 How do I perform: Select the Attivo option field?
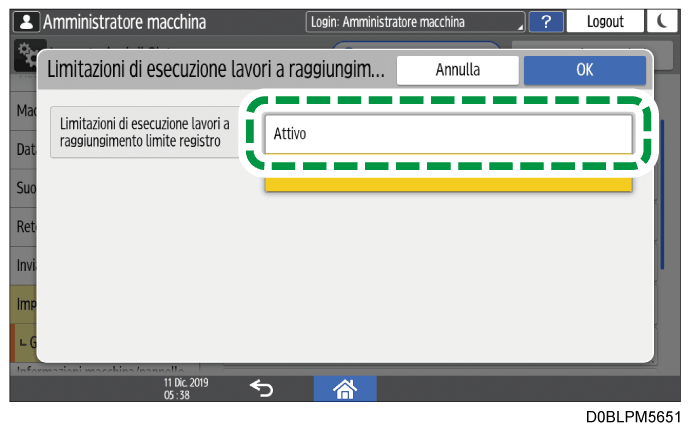448,133
